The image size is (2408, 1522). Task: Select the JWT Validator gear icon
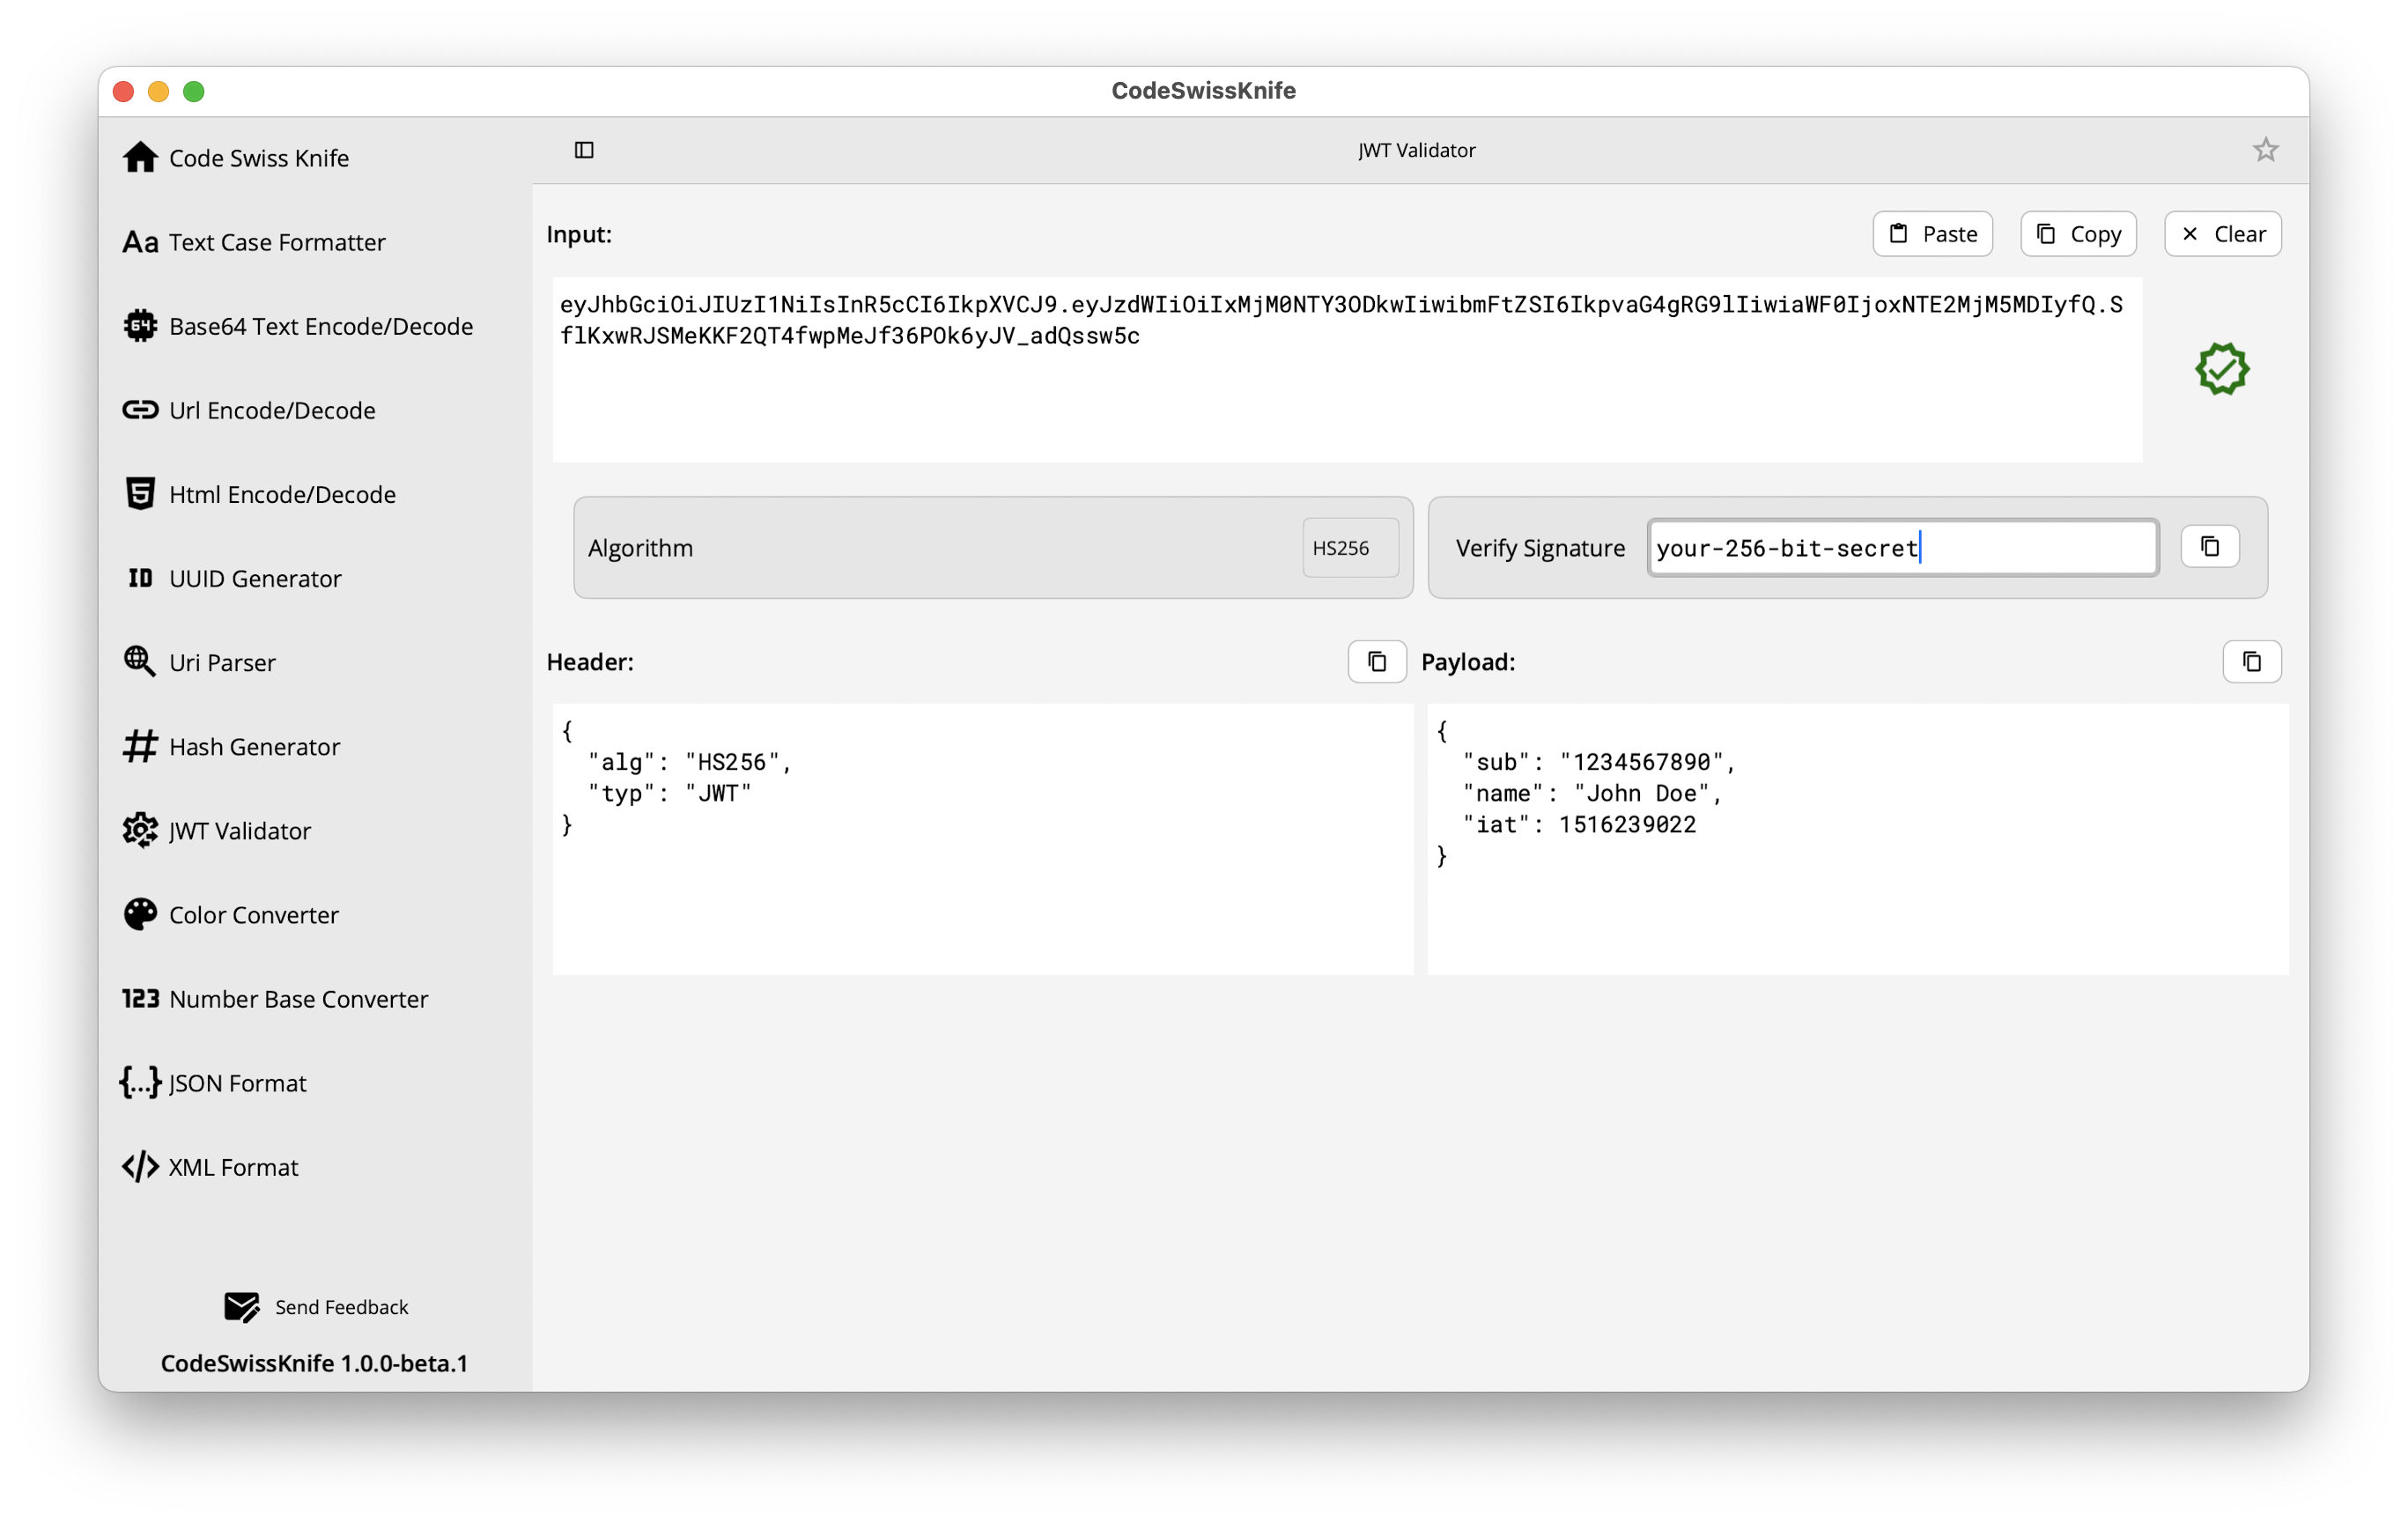(x=140, y=830)
